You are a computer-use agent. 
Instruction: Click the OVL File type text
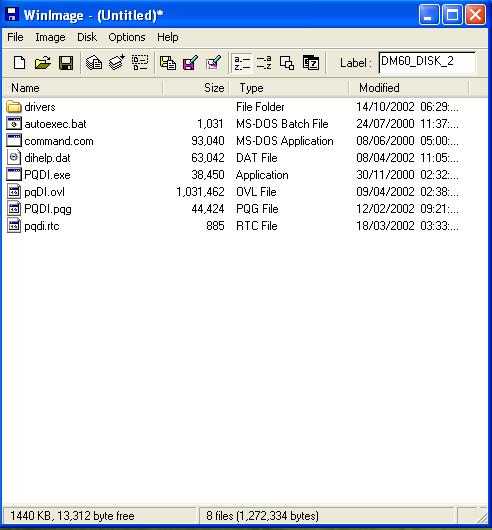(256, 192)
